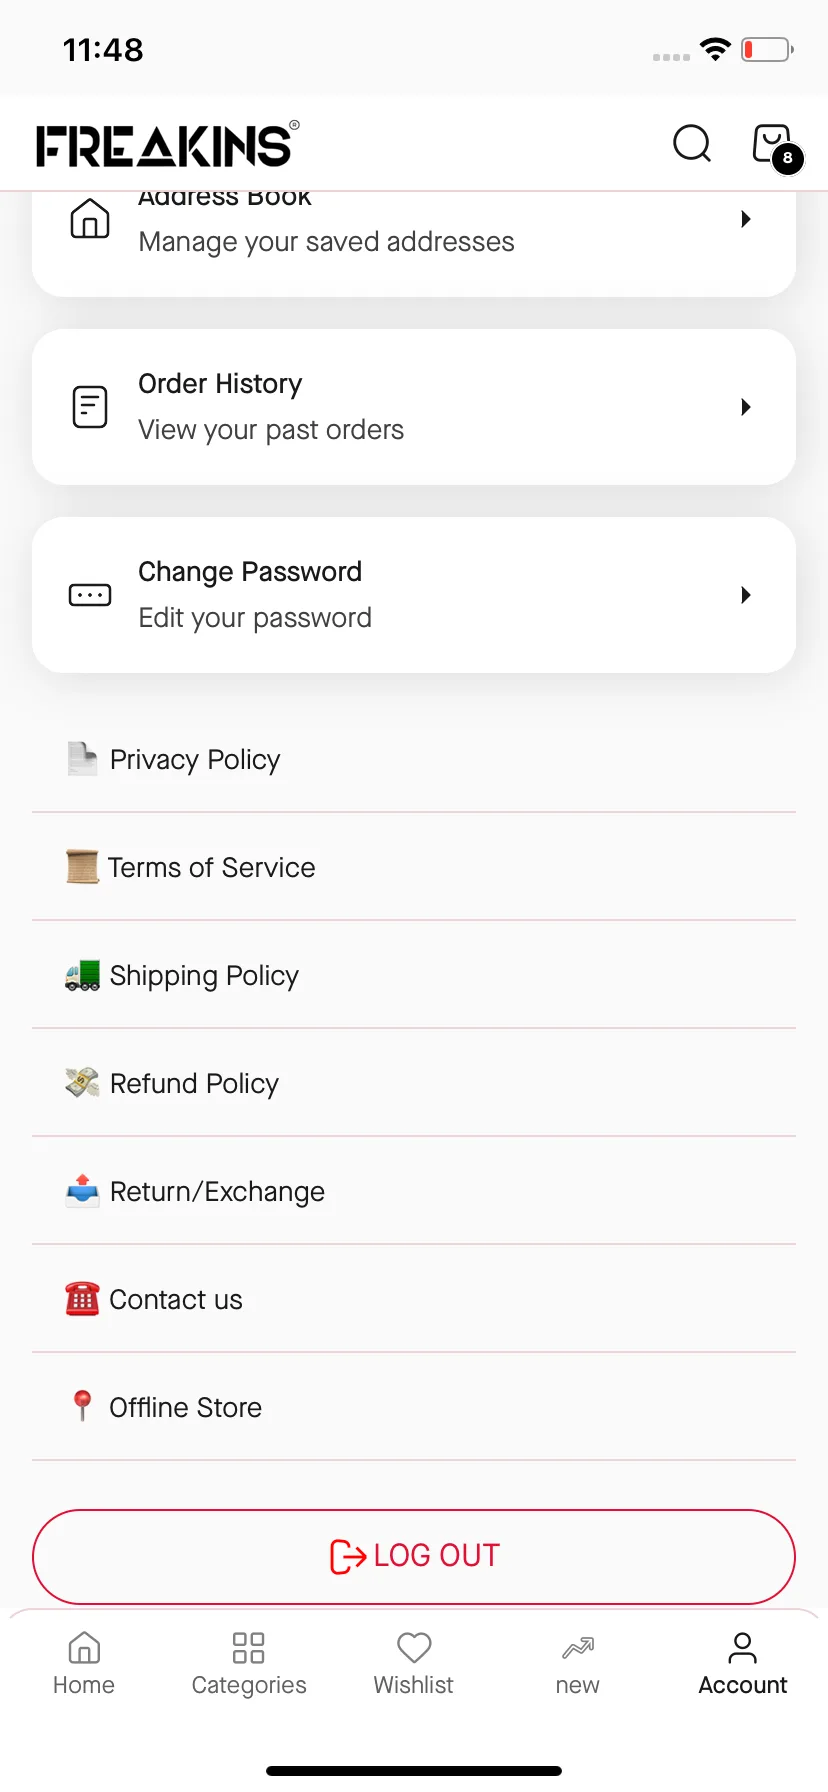The width and height of the screenshot is (828, 1792).
Task: Click the FREAKINS logo
Action: [x=167, y=144]
